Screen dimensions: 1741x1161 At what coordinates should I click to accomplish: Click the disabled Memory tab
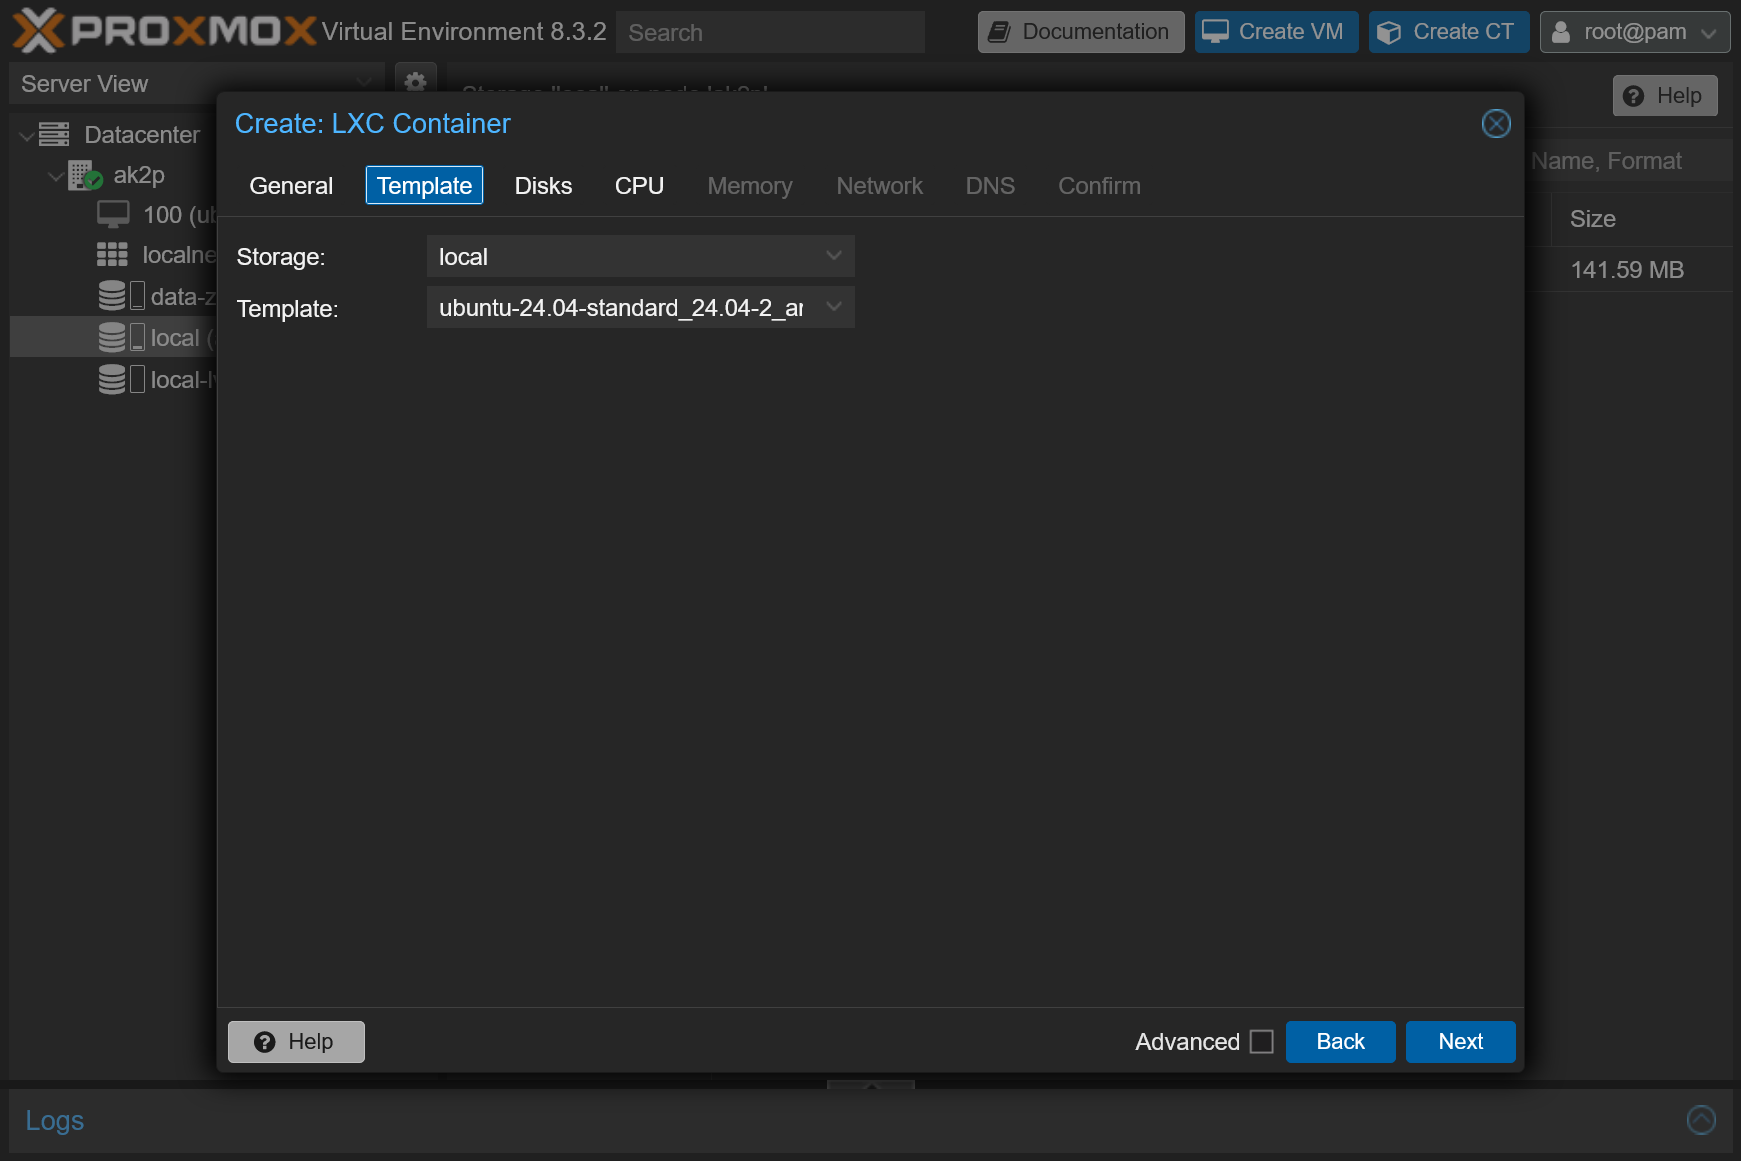(x=750, y=186)
